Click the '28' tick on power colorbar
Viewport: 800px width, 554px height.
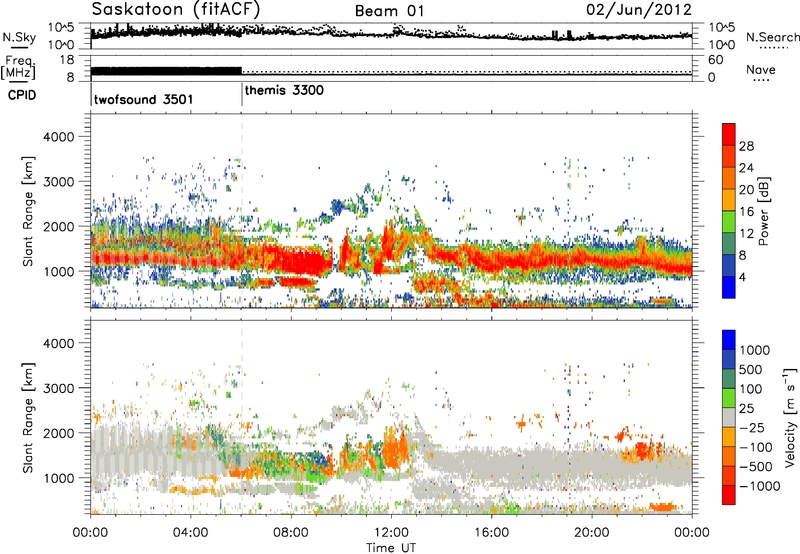tap(746, 146)
